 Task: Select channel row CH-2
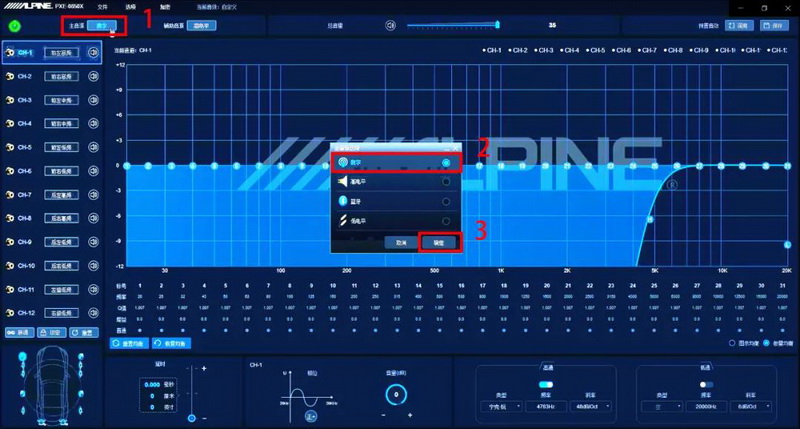(x=52, y=76)
